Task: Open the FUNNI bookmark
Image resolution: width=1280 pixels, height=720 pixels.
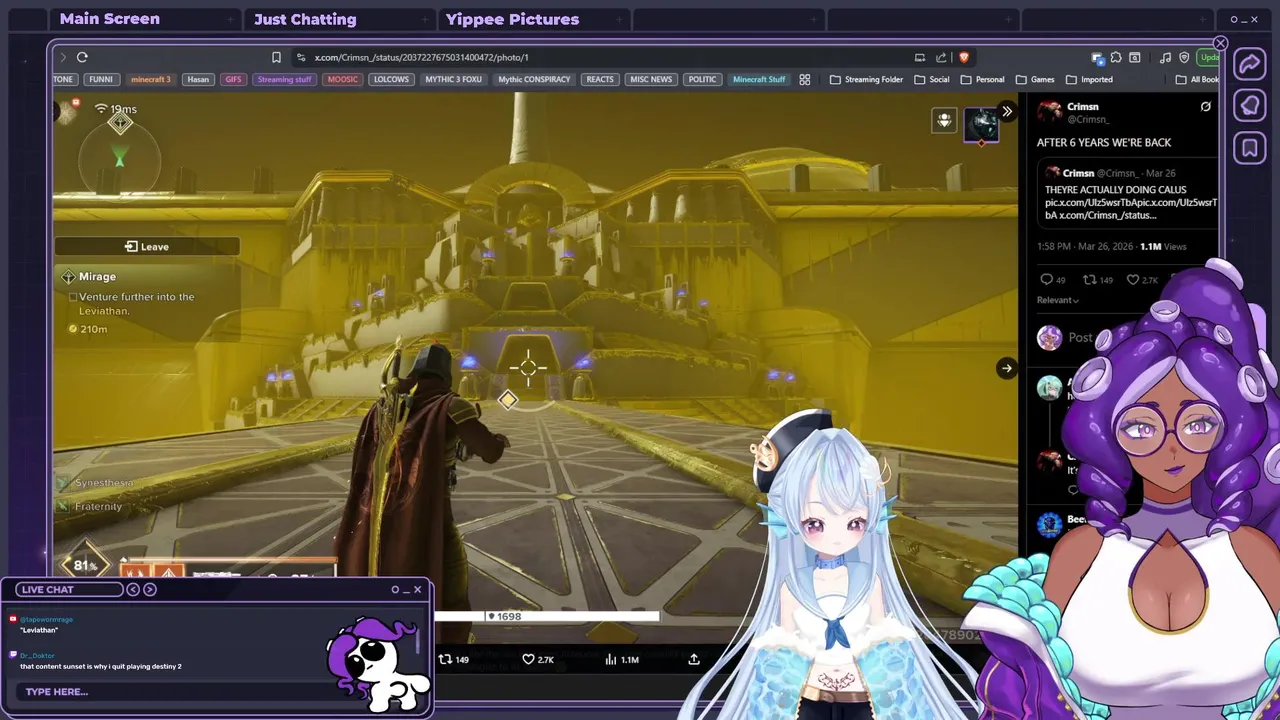Action: [x=101, y=80]
